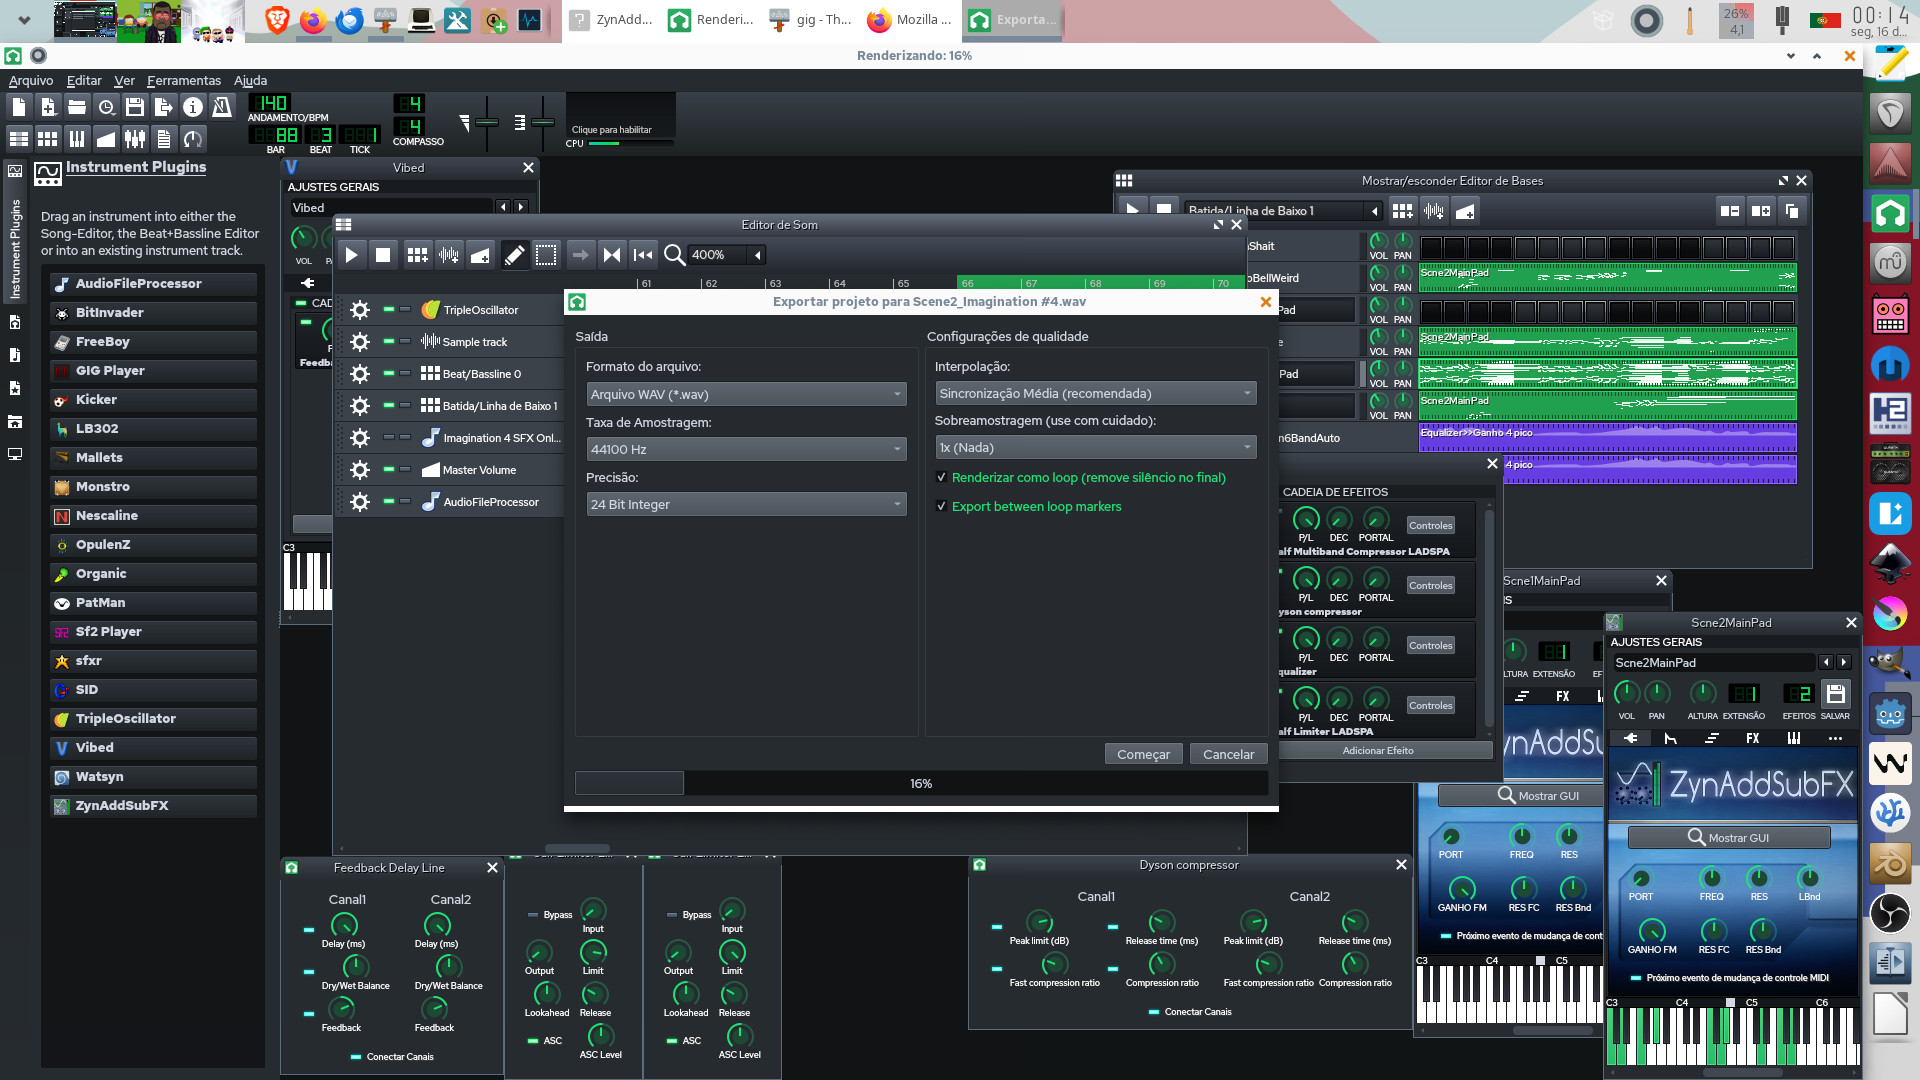Open the Arquivo menu

[31, 81]
